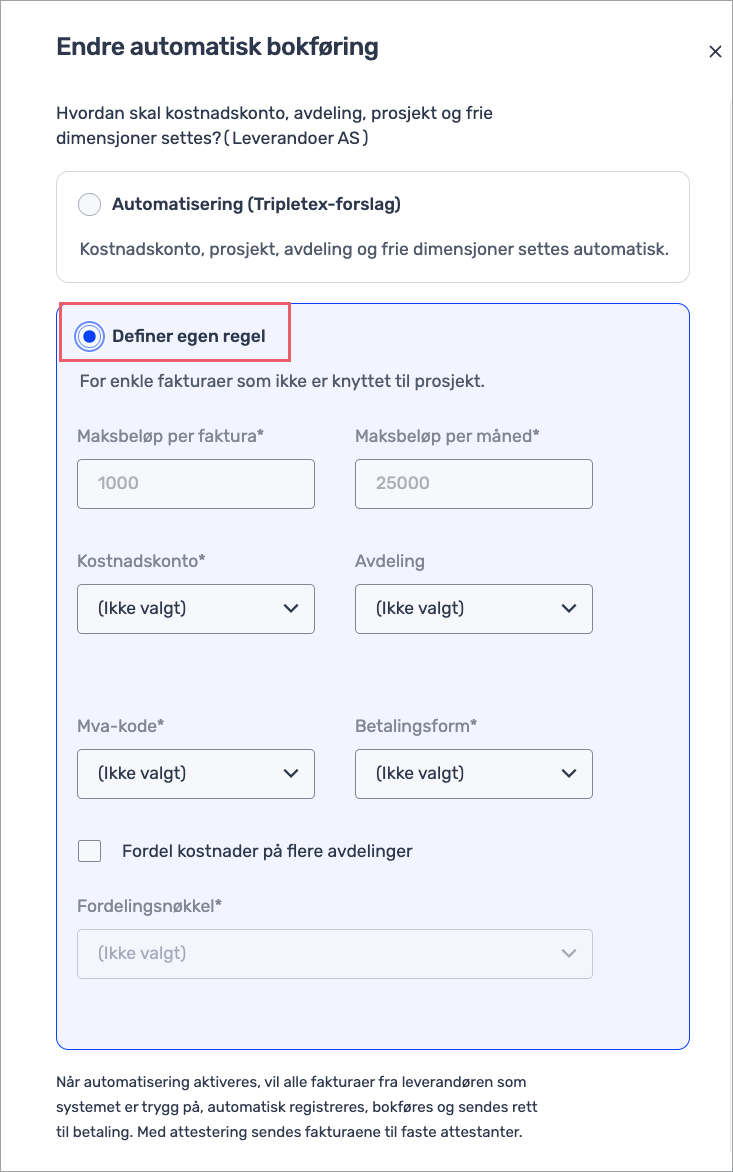Open the Avdeling (Ikke valgt) combo box

point(458,608)
